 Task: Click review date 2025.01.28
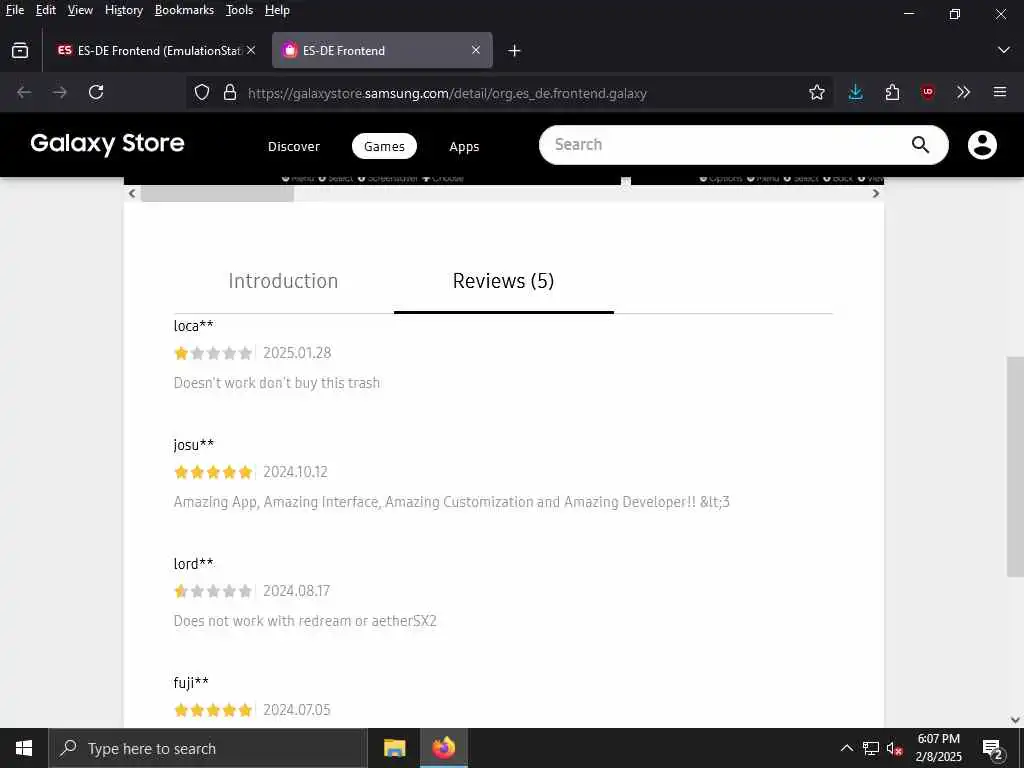tap(297, 353)
